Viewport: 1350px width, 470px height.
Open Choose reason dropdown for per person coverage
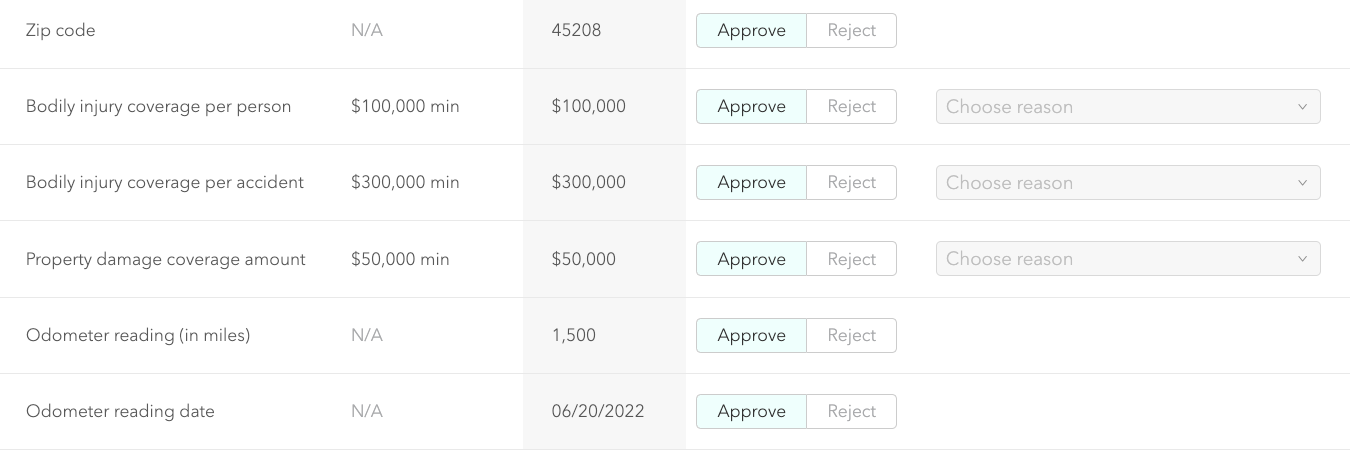1128,106
